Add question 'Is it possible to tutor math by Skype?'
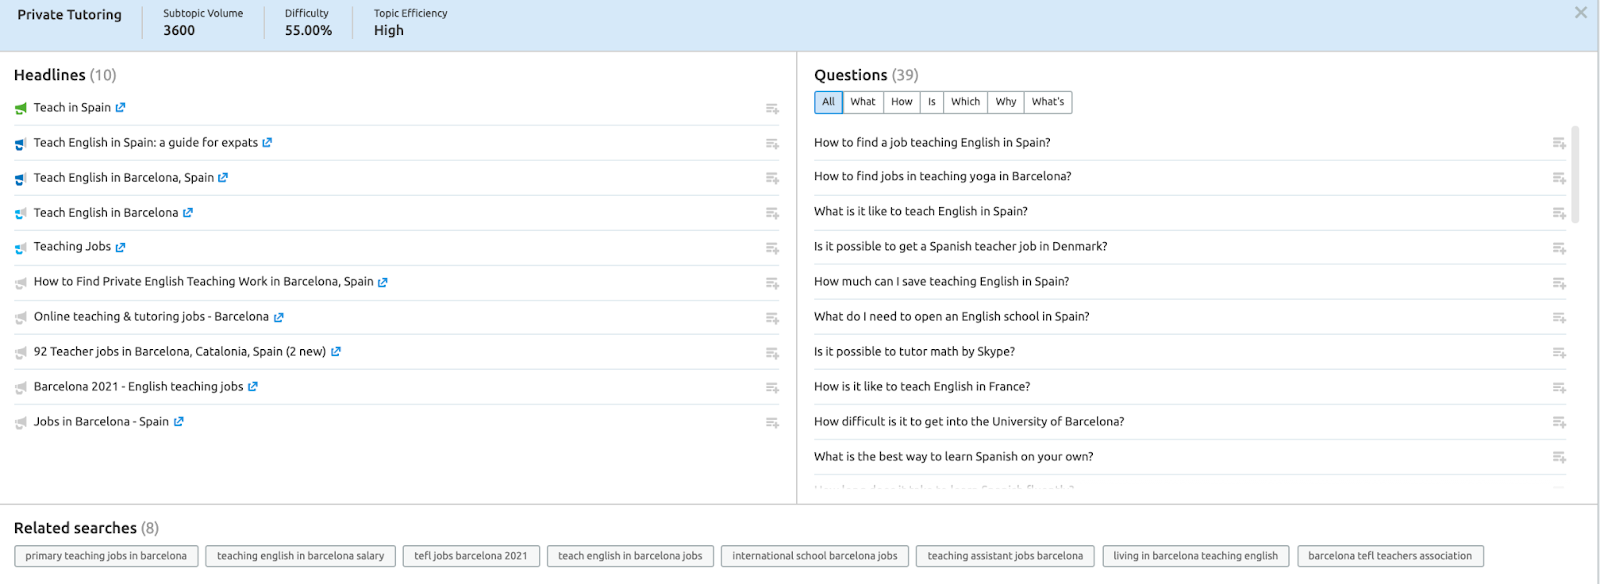The width and height of the screenshot is (1600, 584). [x=1558, y=352]
